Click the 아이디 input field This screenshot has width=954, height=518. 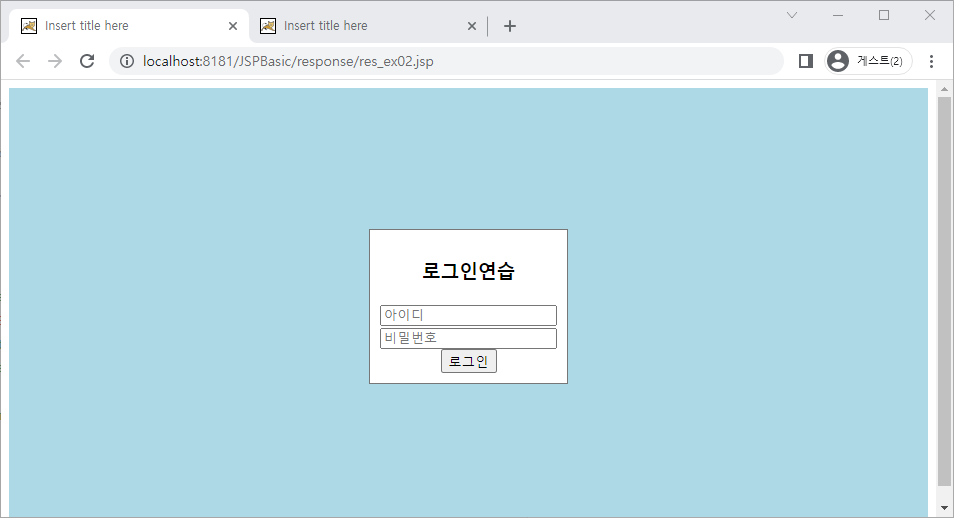point(468,315)
